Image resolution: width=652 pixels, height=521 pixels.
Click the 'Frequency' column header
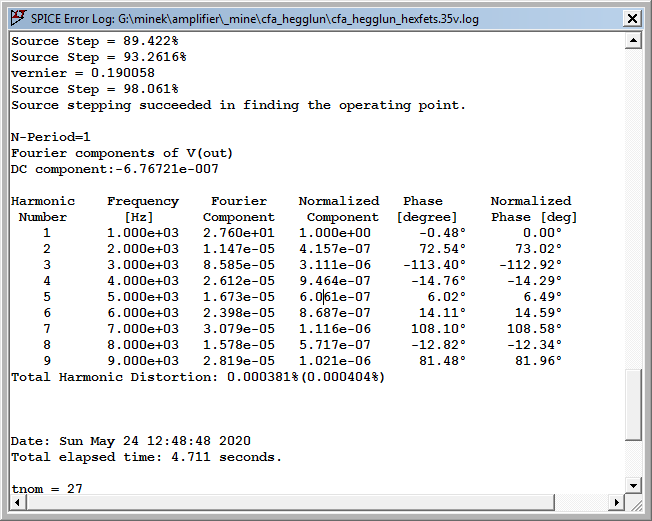click(x=143, y=201)
